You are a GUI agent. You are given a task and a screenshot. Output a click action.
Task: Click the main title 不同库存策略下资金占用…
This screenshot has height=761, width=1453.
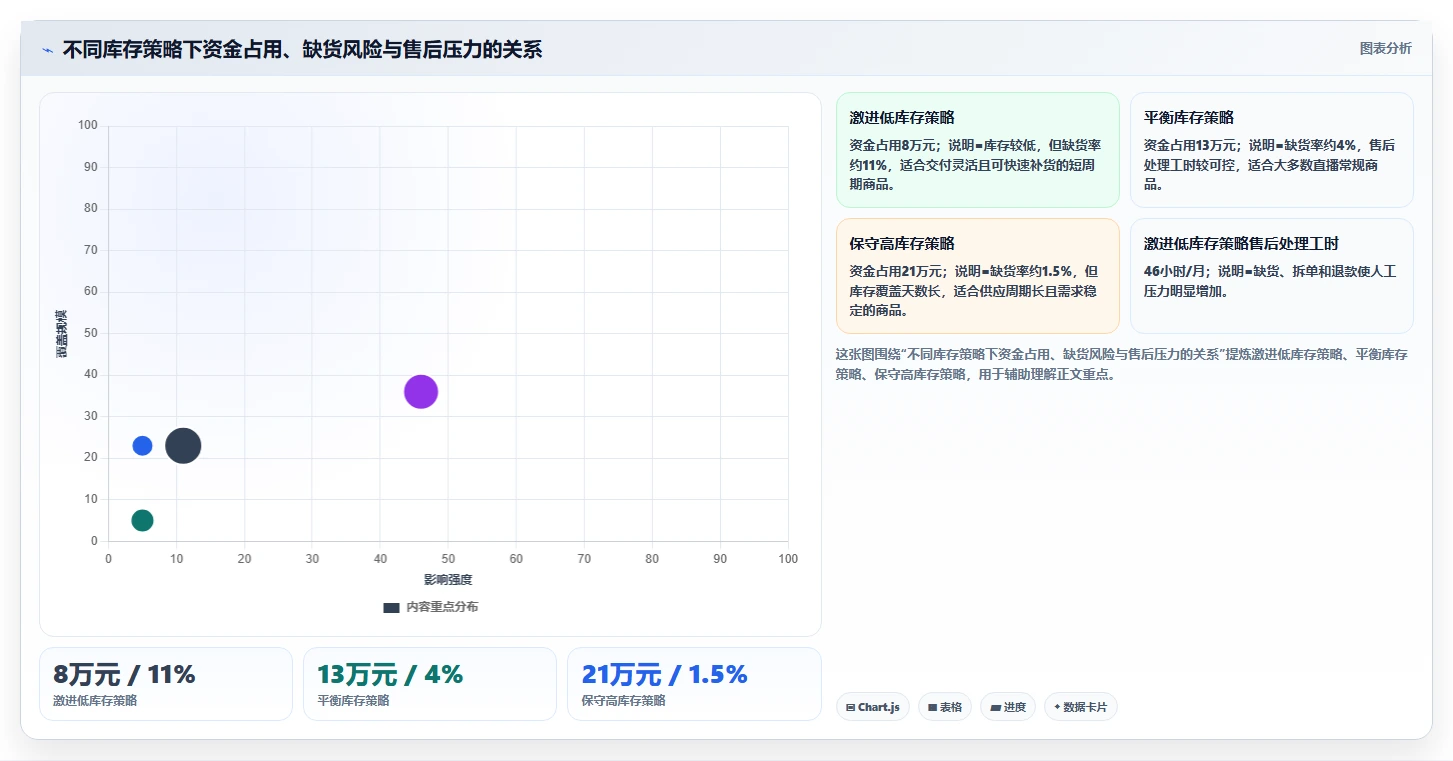click(x=302, y=49)
